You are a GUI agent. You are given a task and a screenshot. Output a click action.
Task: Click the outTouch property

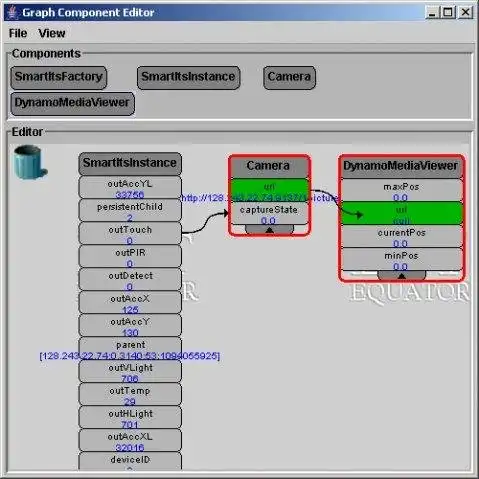pyautogui.click(x=130, y=234)
